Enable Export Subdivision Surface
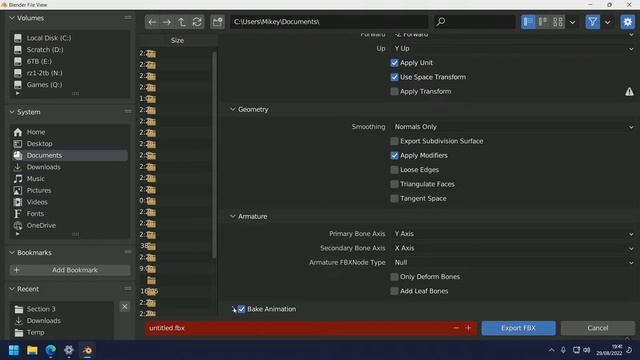This screenshot has height=360, width=640. tap(394, 141)
